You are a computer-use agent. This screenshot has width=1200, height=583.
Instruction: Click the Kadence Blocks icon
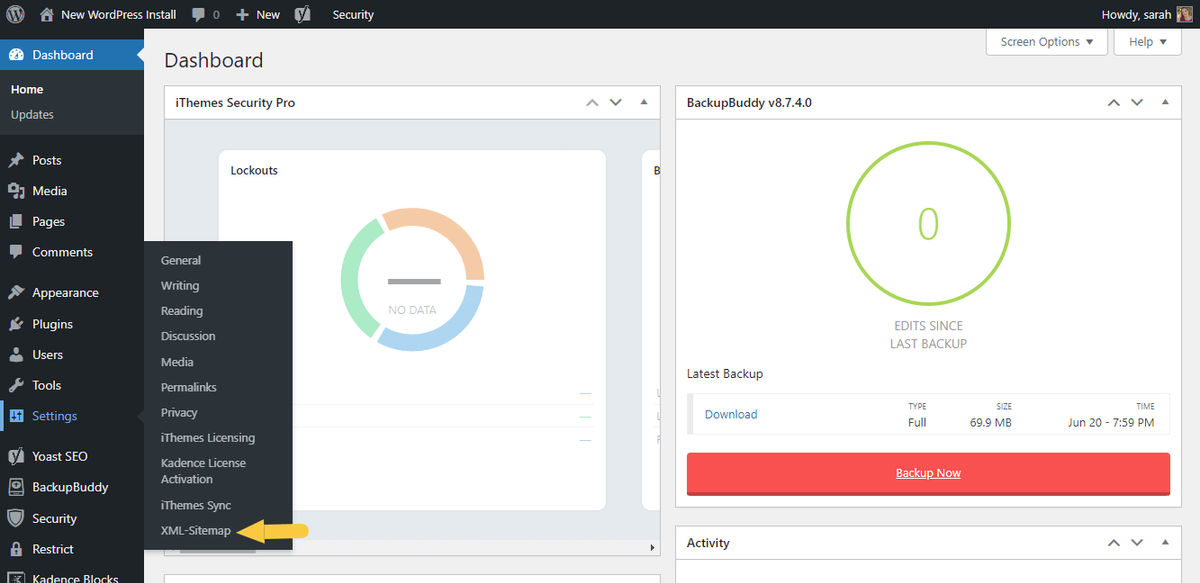[x=16, y=578]
